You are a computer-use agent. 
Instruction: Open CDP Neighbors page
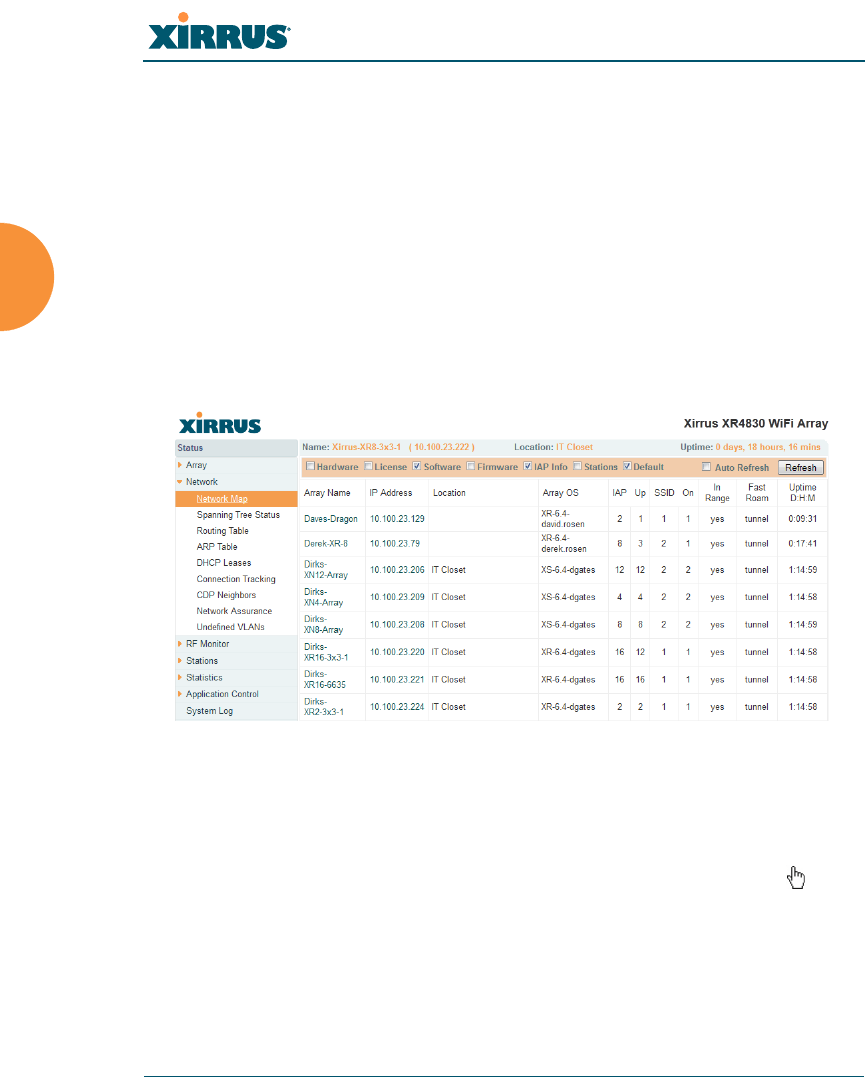[226, 595]
